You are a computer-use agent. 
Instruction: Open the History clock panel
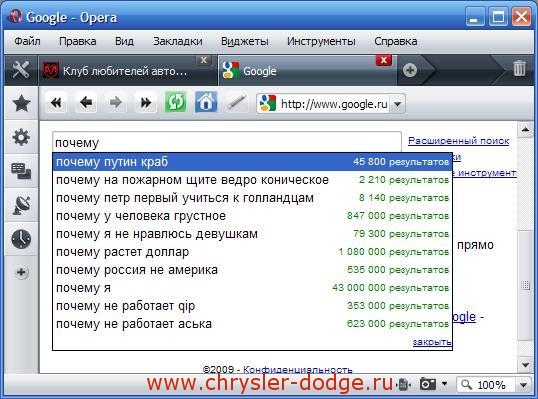coord(21,239)
